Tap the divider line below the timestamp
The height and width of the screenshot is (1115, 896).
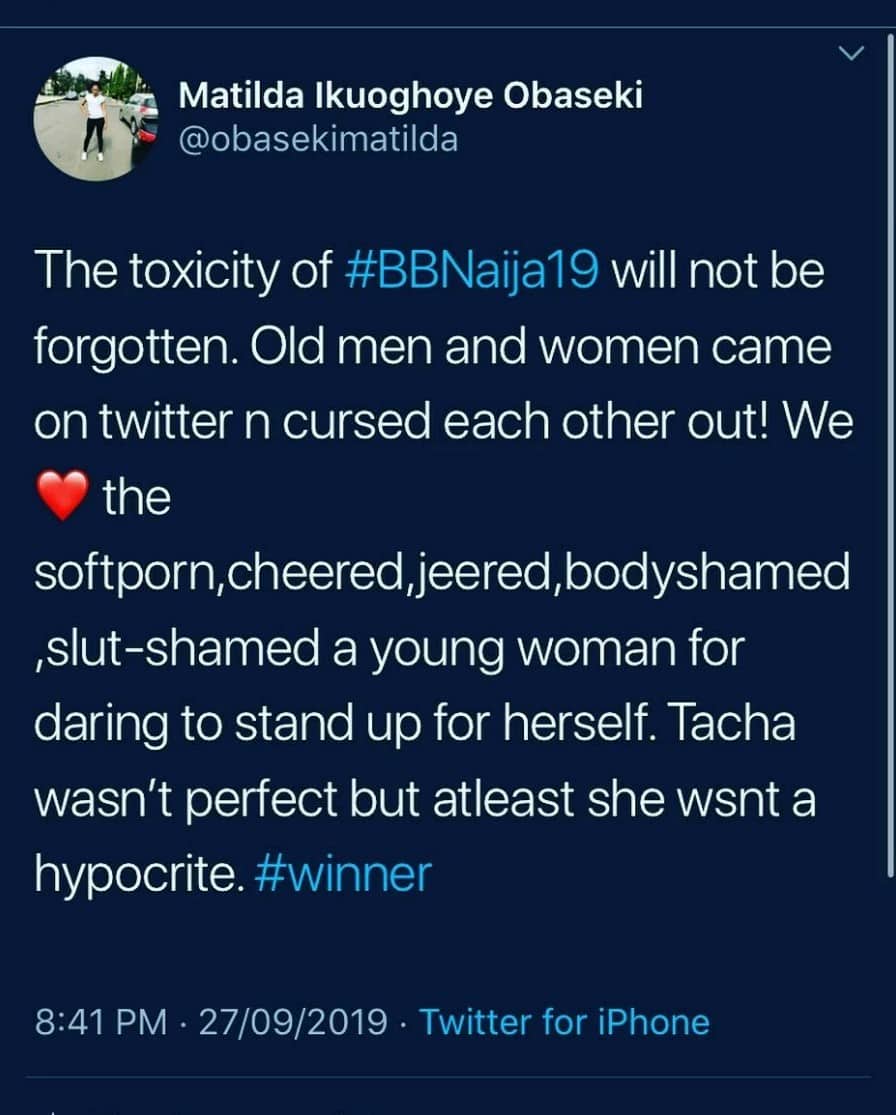click(x=448, y=1077)
